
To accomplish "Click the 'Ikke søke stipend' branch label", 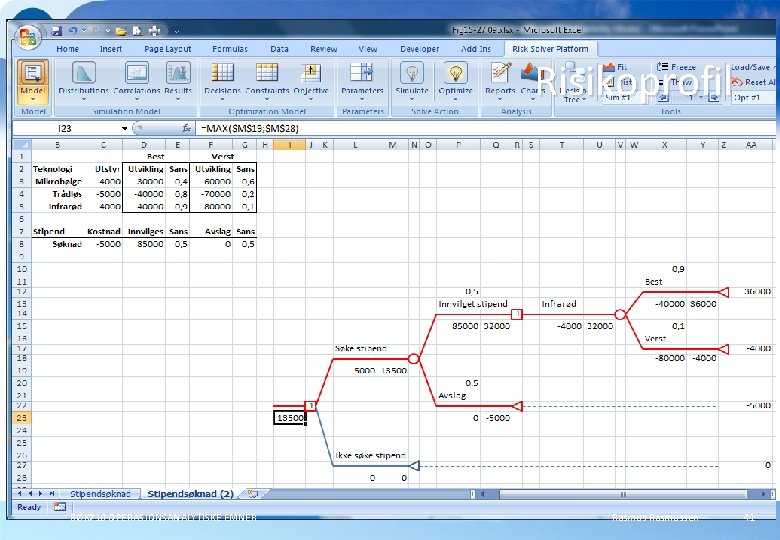I will (370, 455).
